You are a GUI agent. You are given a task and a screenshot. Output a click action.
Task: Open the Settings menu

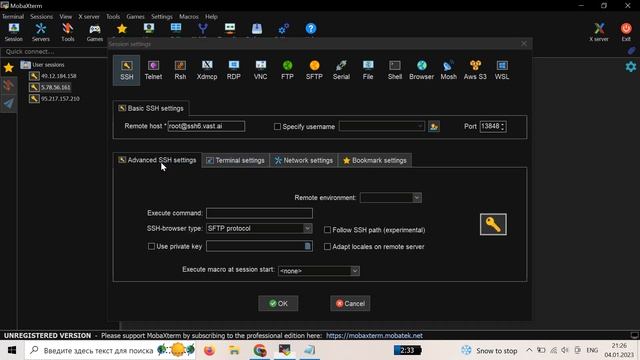(162, 17)
